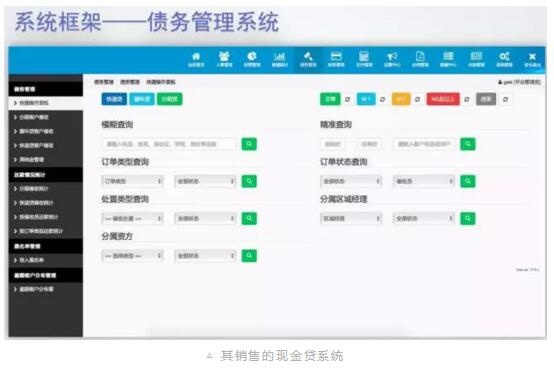Click the X exit icon in navigation
Screen dimensions: 554x369
532,59
